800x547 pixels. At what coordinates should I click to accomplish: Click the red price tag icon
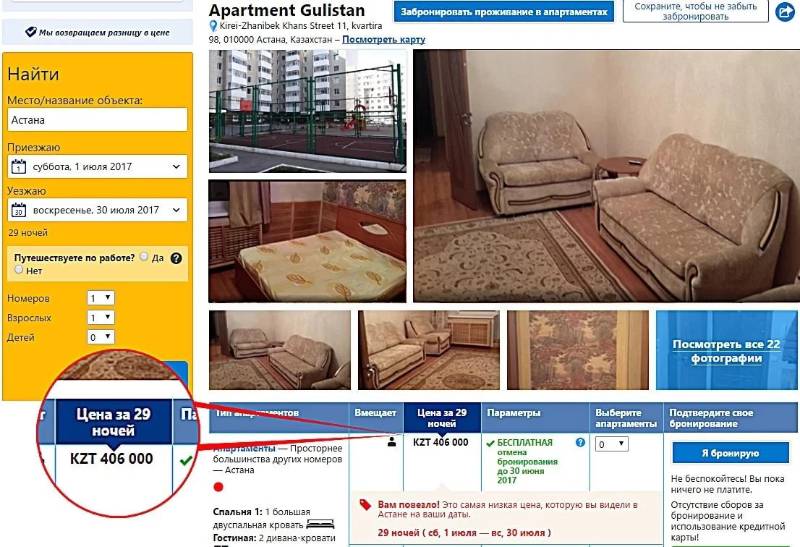(x=365, y=505)
